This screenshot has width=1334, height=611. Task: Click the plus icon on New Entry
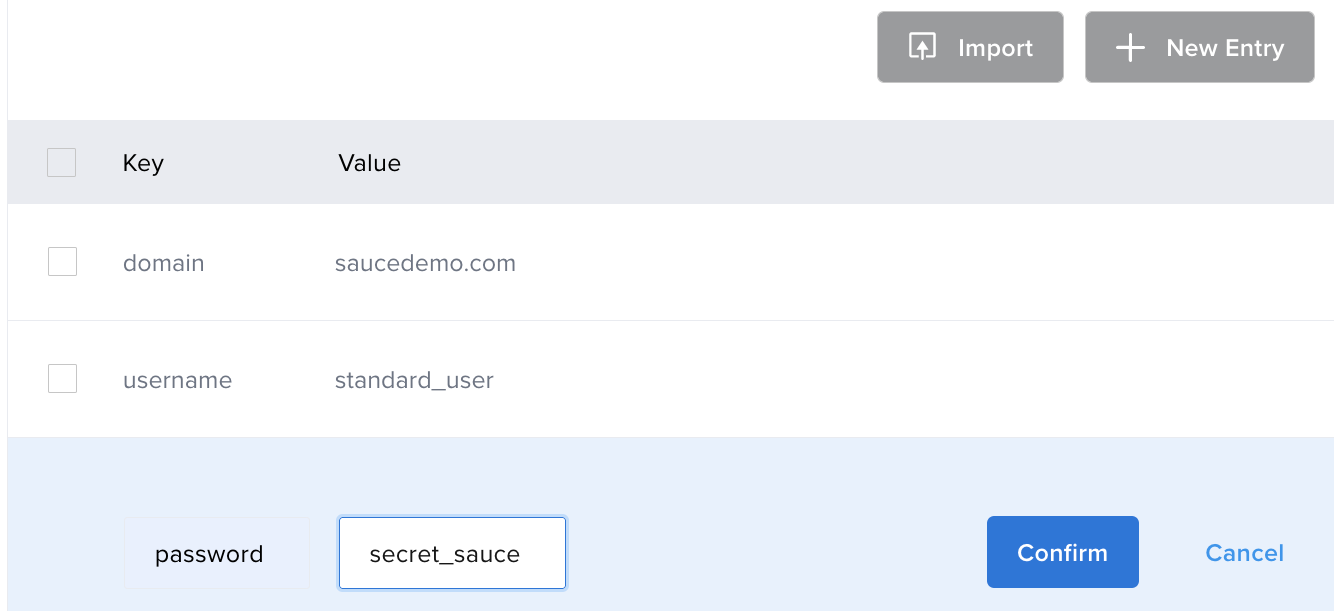[x=1130, y=47]
